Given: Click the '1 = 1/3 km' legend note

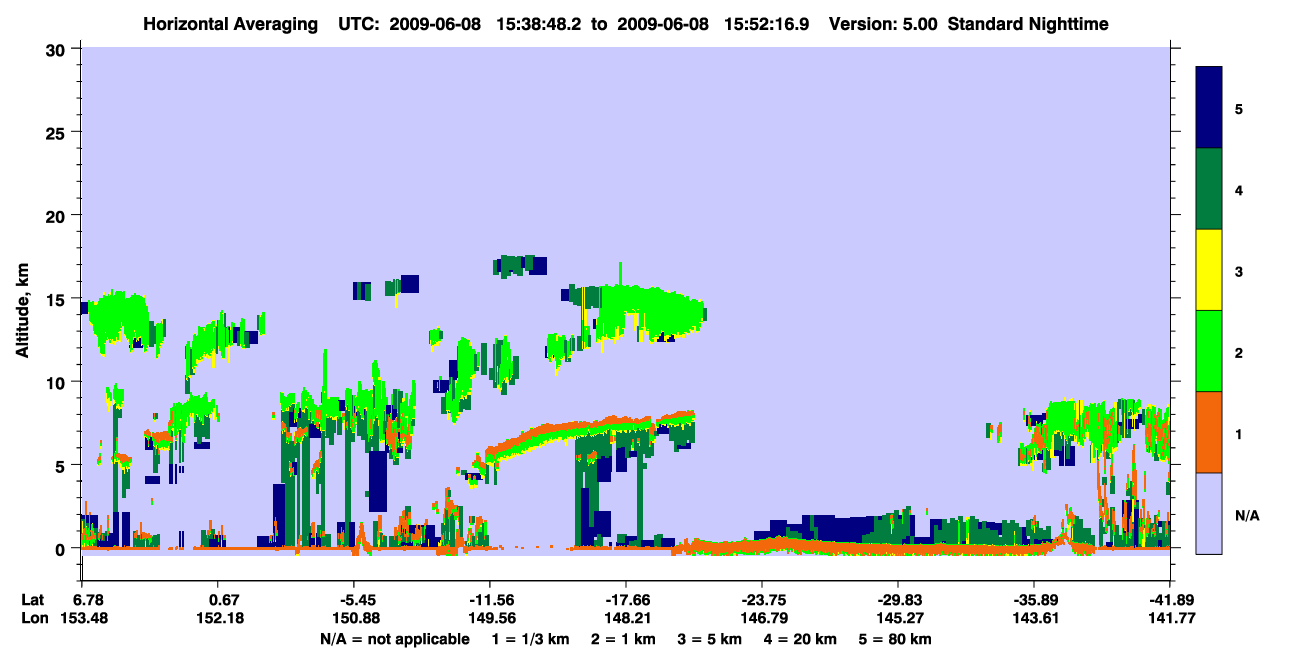Looking at the screenshot, I should tap(530, 638).
